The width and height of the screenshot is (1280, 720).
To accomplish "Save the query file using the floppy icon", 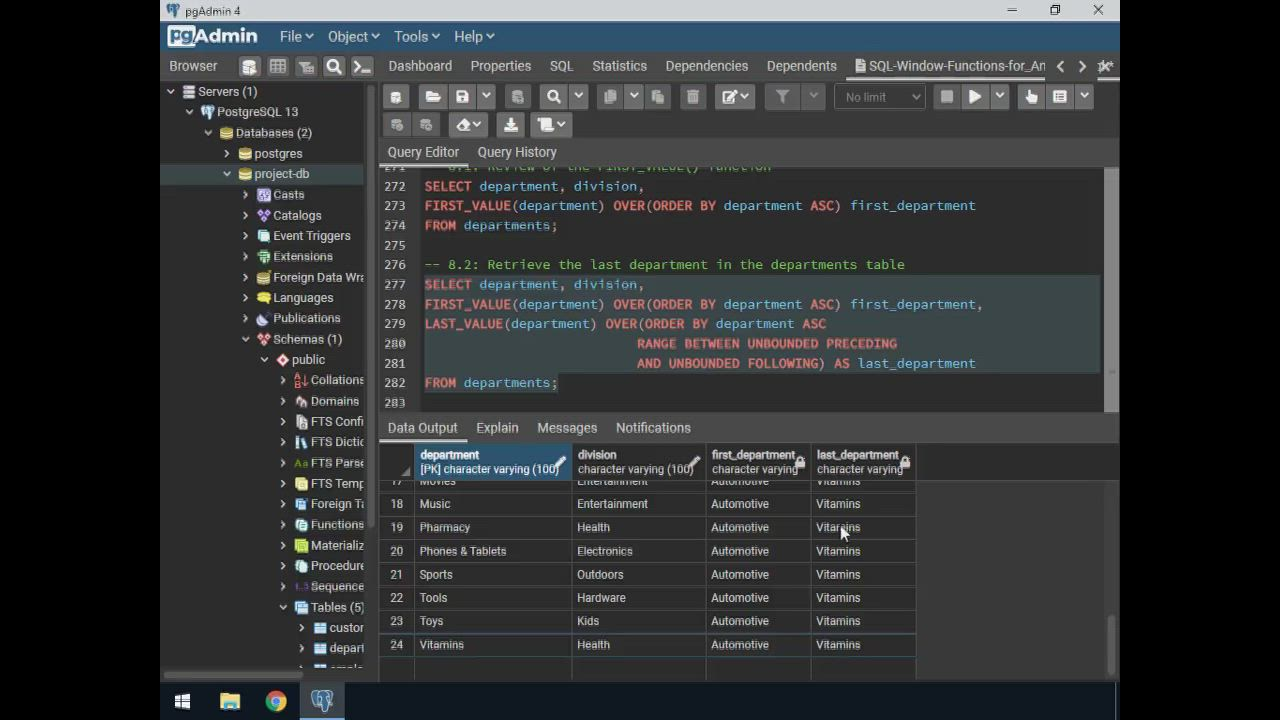I will click(x=462, y=97).
